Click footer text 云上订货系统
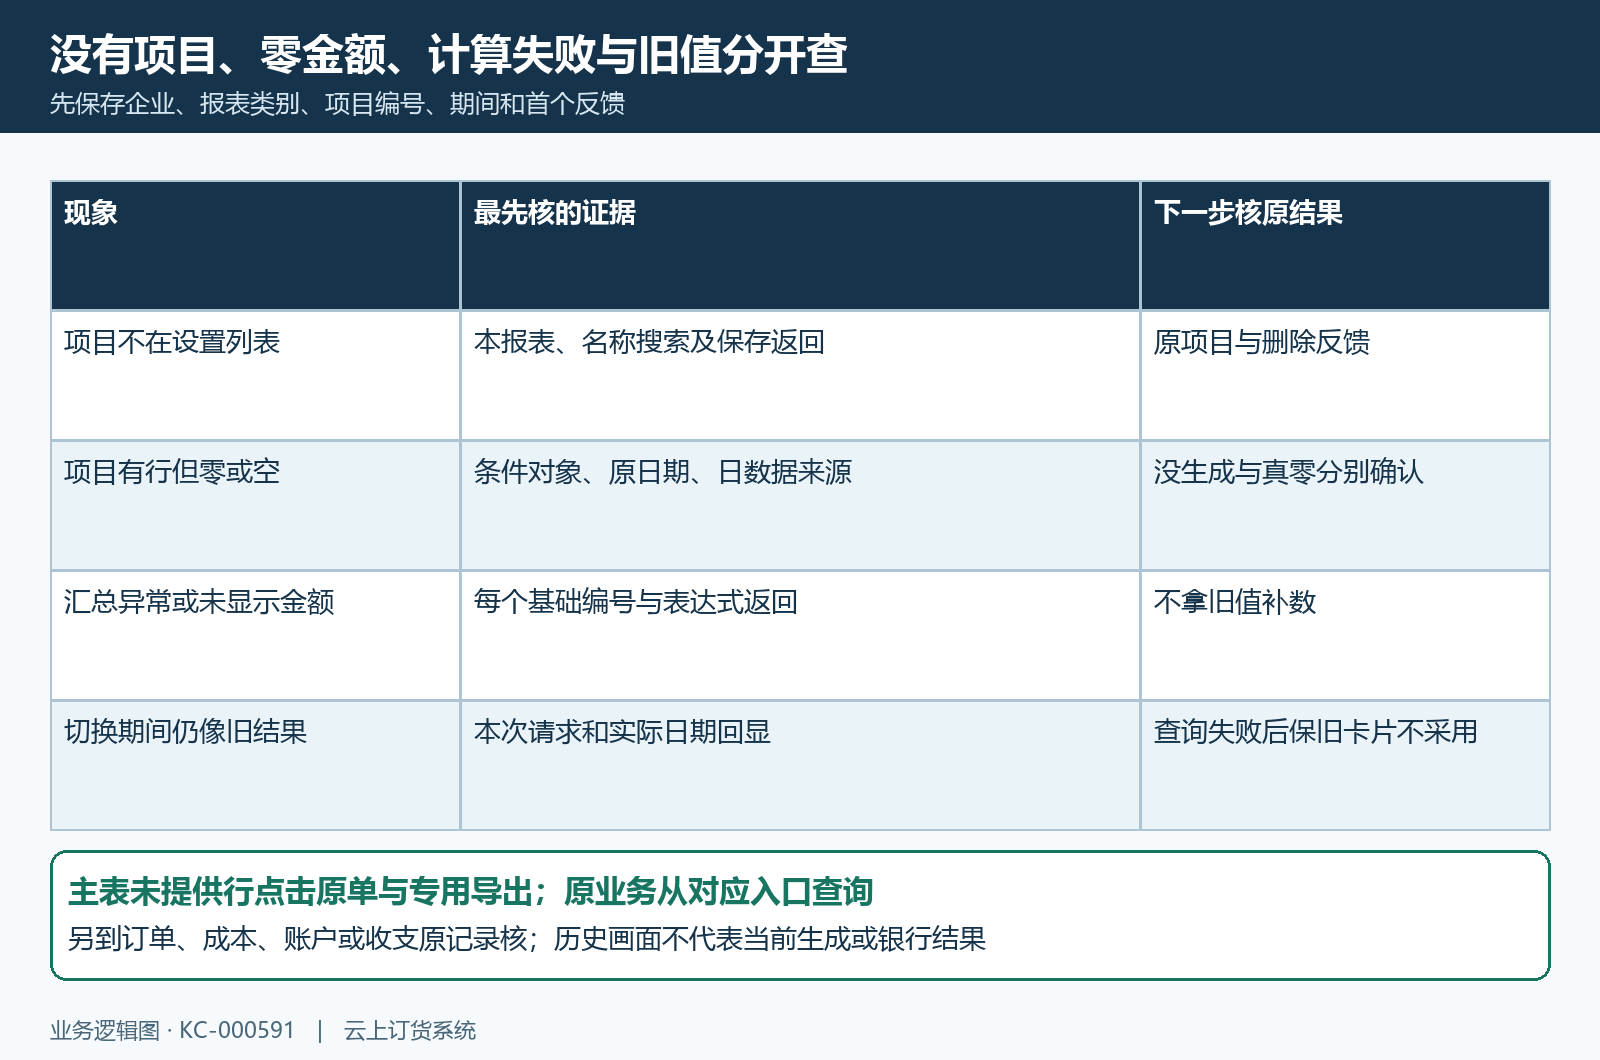1600x1060 pixels. [x=410, y=1030]
